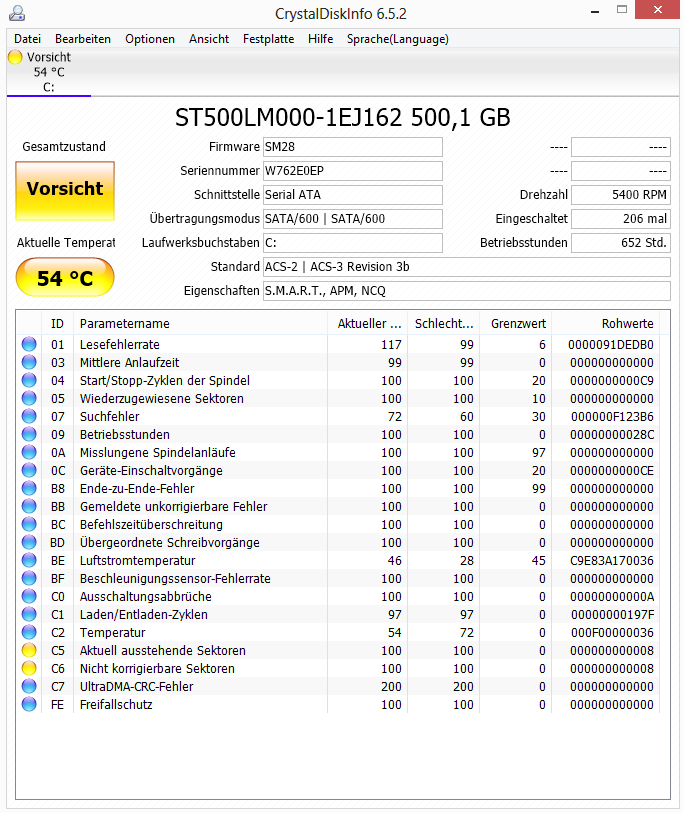Click the Aktueller column header
Viewport: 683px width, 813px height.
pos(368,324)
